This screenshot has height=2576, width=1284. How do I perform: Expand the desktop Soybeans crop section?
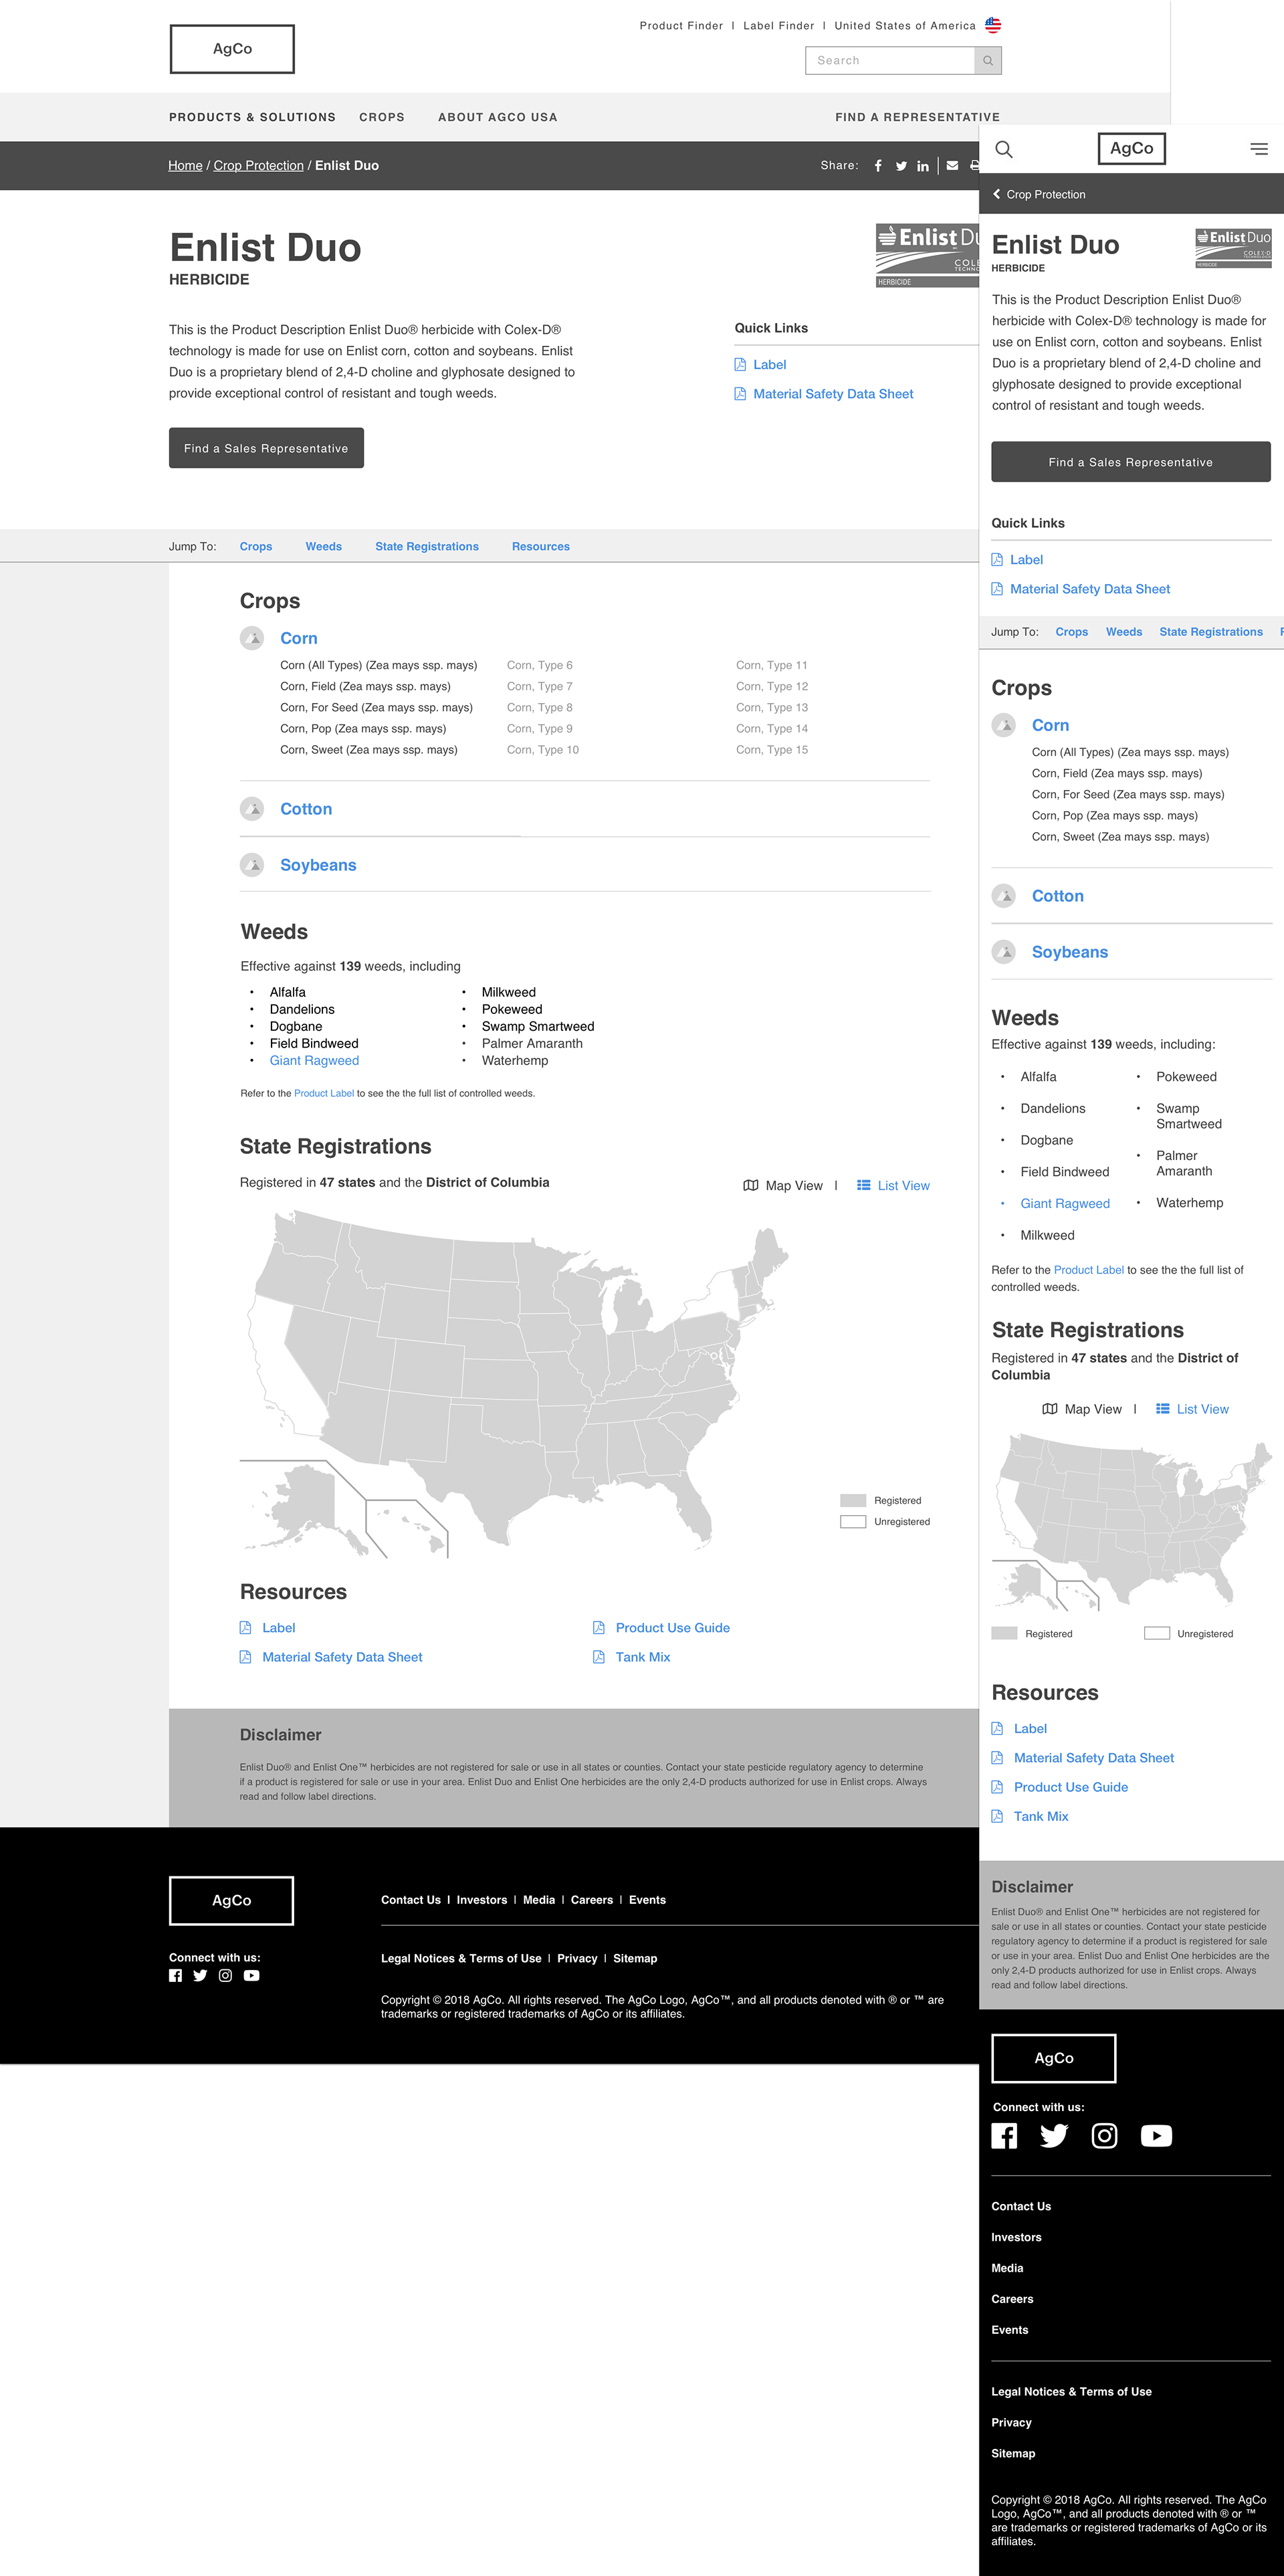pyautogui.click(x=318, y=865)
